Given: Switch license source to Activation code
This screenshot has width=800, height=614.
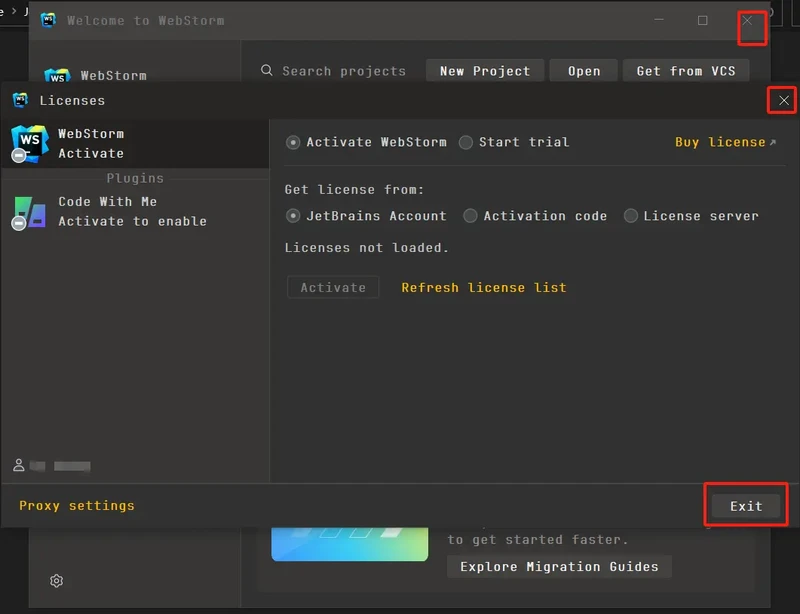Looking at the screenshot, I should (470, 216).
